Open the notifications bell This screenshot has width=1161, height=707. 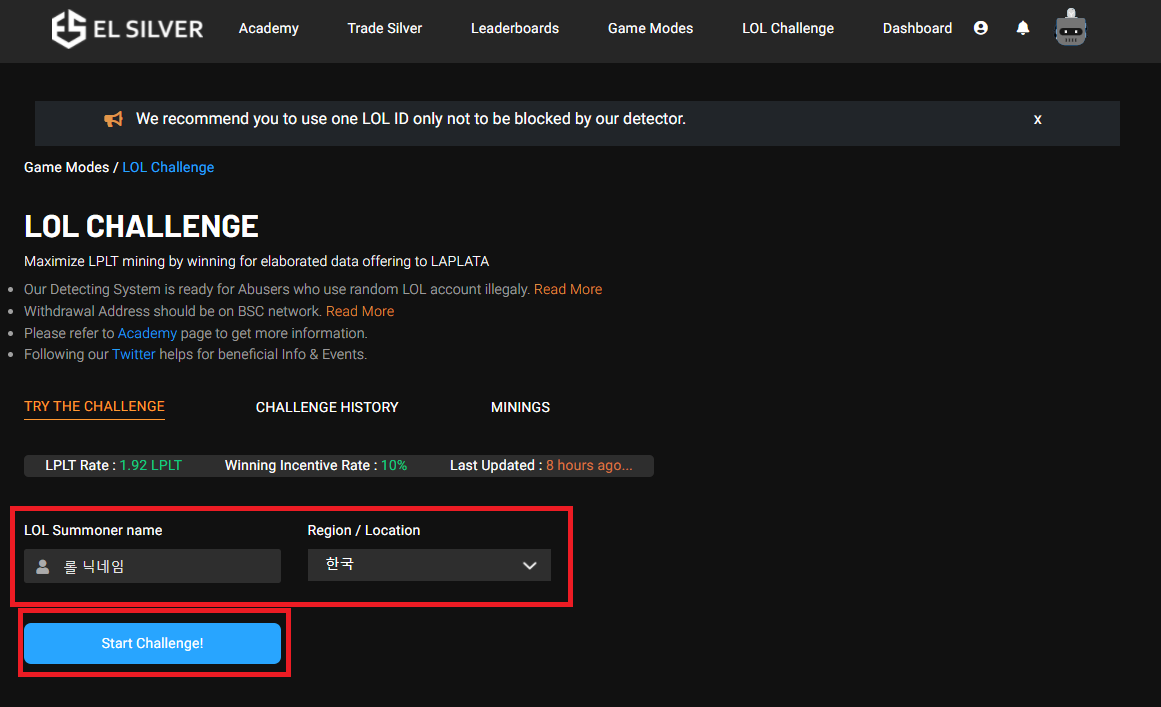click(1023, 28)
